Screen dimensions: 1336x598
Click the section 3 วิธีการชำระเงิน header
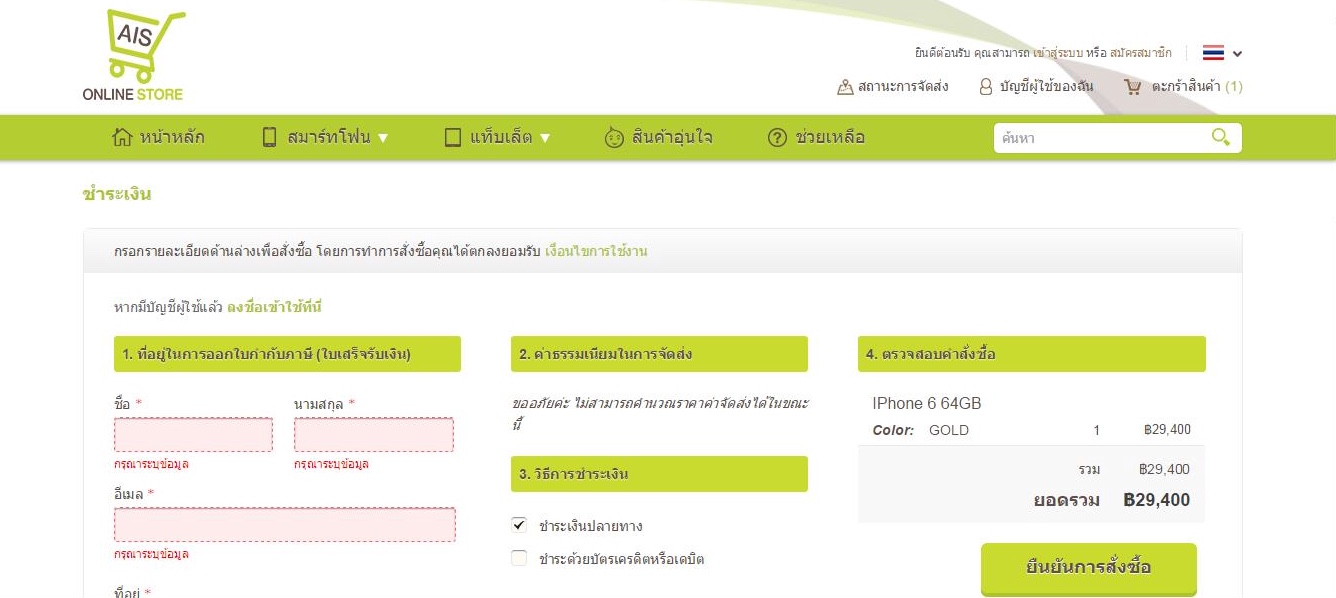(659, 474)
